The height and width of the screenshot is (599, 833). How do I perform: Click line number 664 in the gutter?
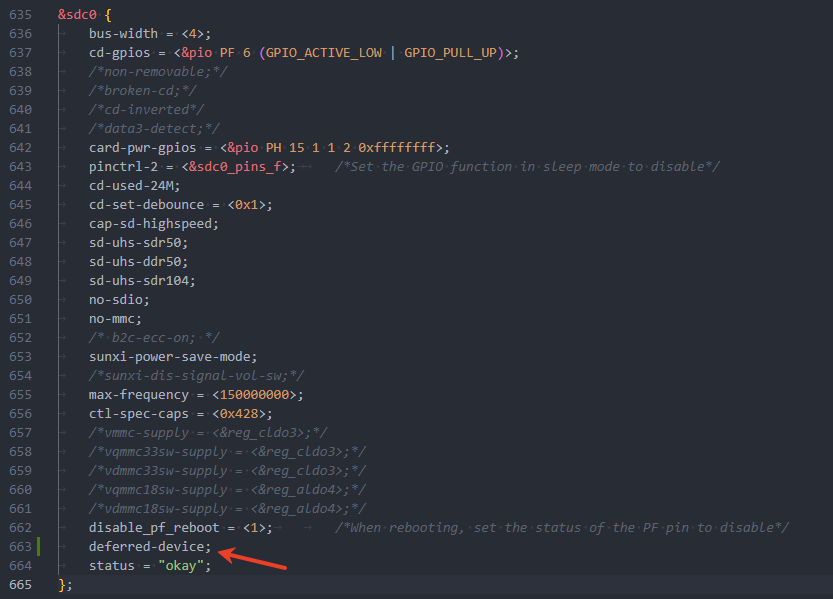(20, 565)
